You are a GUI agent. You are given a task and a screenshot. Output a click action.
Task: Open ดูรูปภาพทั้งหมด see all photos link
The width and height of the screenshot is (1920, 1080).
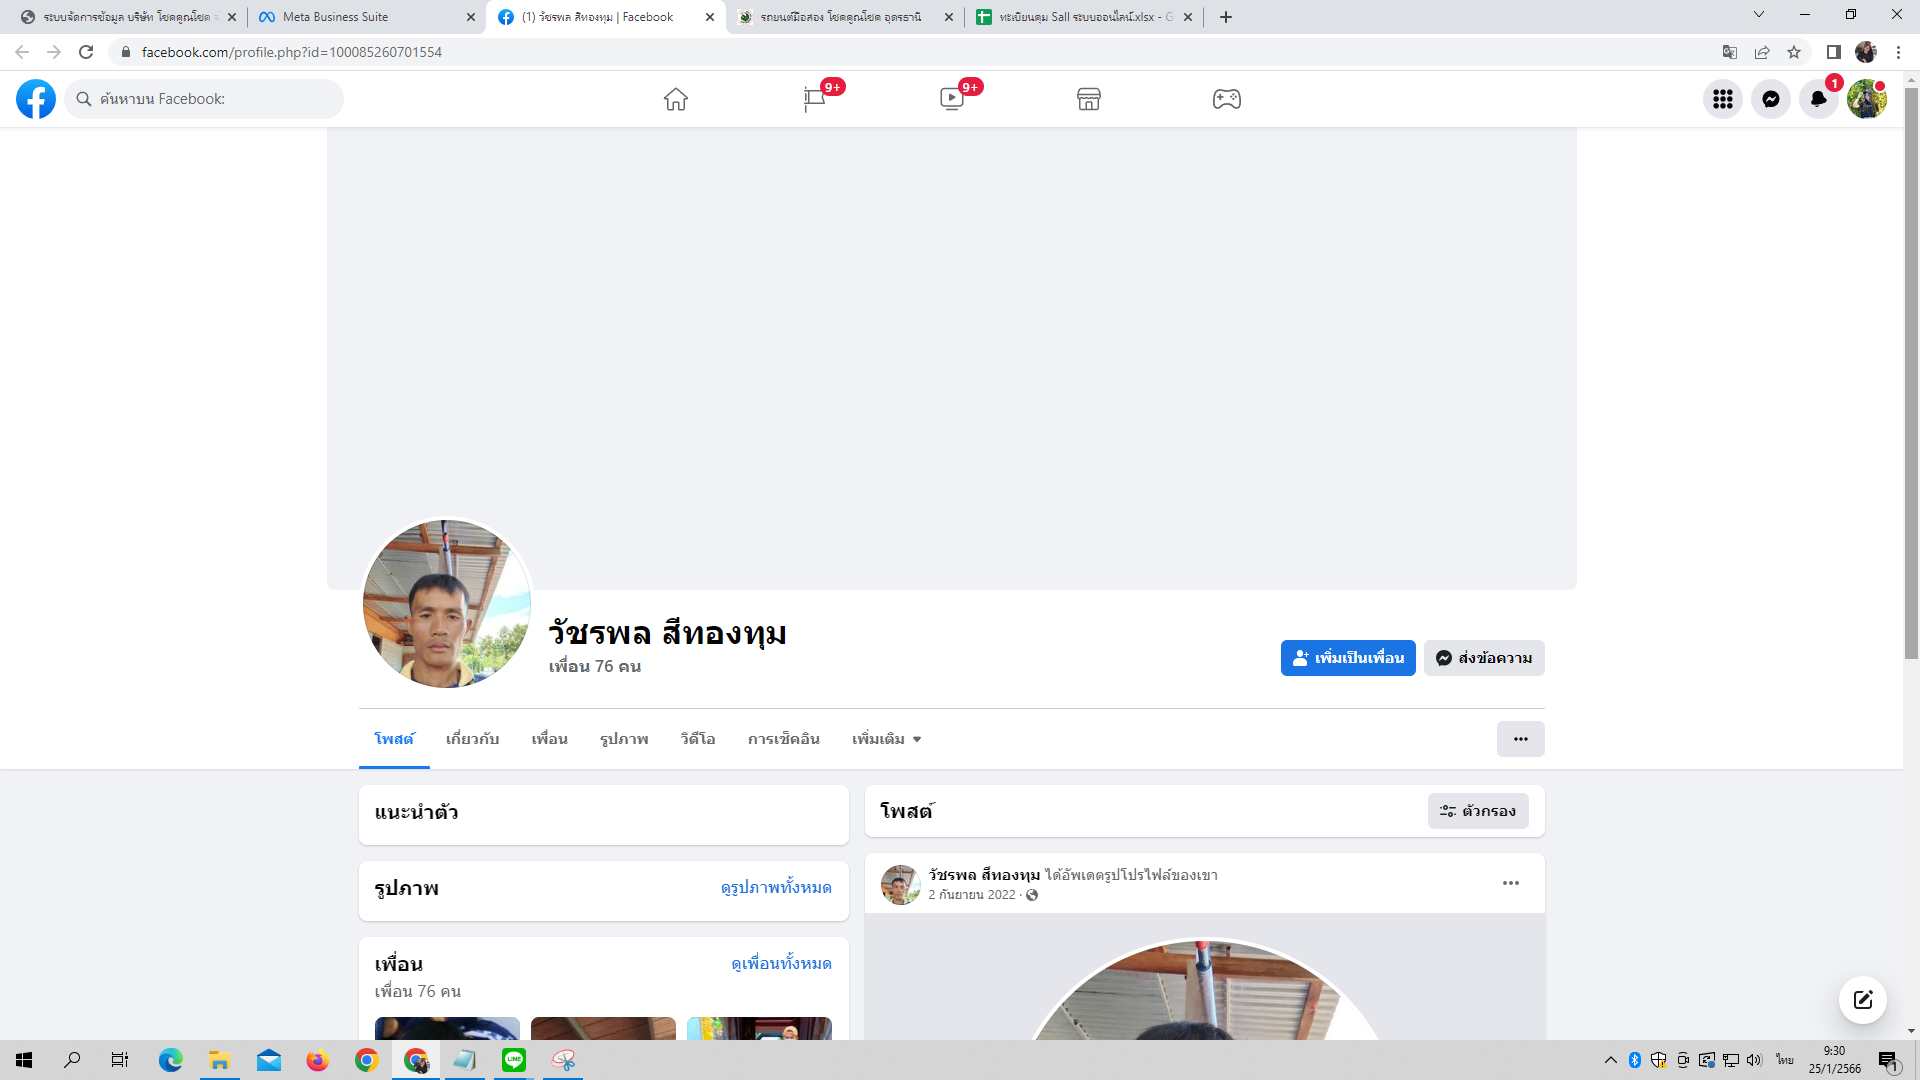pos(776,888)
